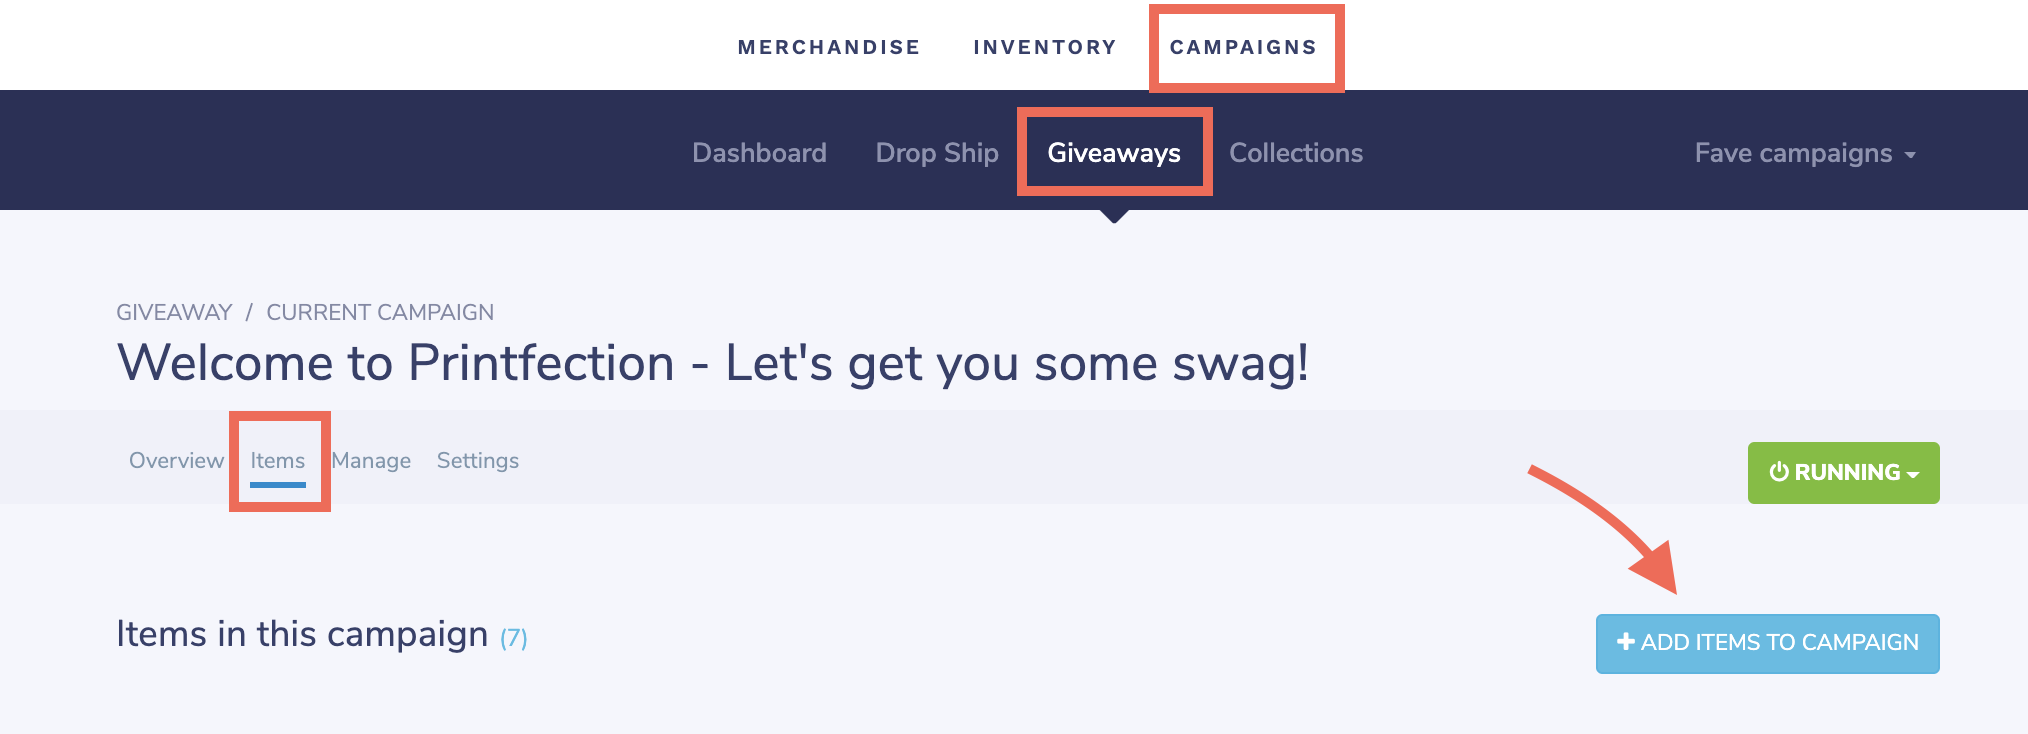Open the Campaigns top menu
The height and width of the screenshot is (734, 2028).
[1243, 47]
